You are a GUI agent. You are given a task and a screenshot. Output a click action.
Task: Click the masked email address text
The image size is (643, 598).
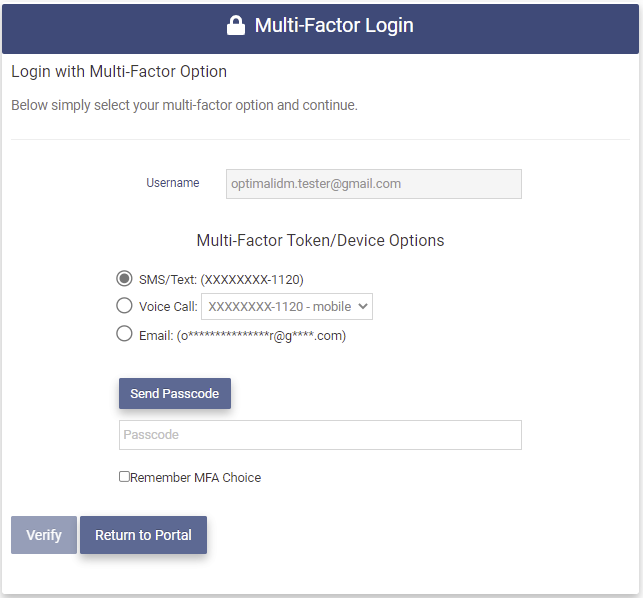[x=261, y=336]
